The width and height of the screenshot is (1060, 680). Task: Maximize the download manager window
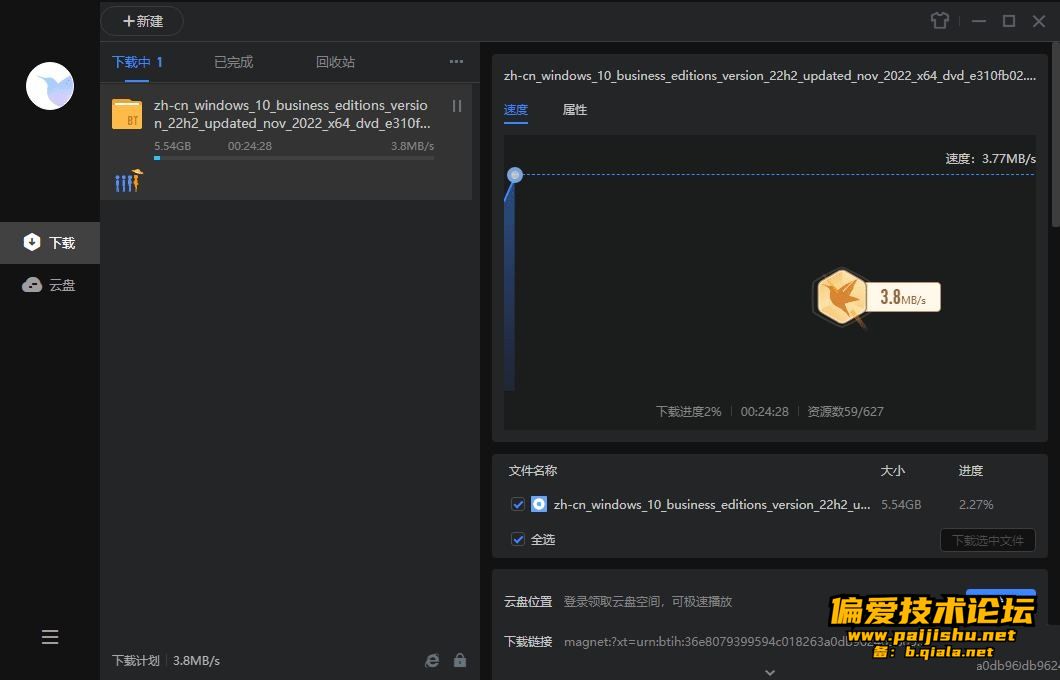1009,21
